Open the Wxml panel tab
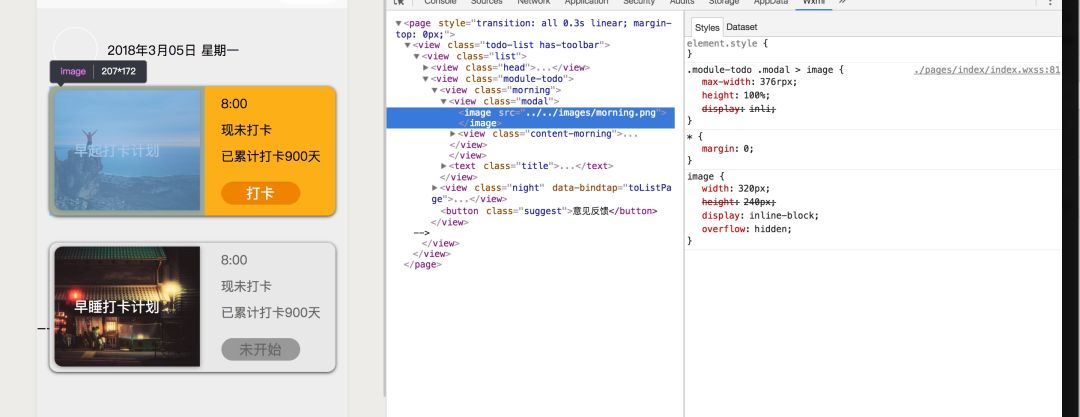This screenshot has width=1080, height=417. pyautogui.click(x=813, y=3)
